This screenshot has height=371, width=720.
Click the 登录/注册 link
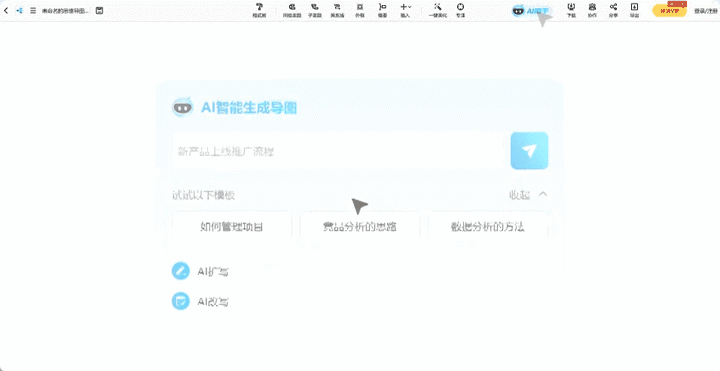click(x=706, y=11)
